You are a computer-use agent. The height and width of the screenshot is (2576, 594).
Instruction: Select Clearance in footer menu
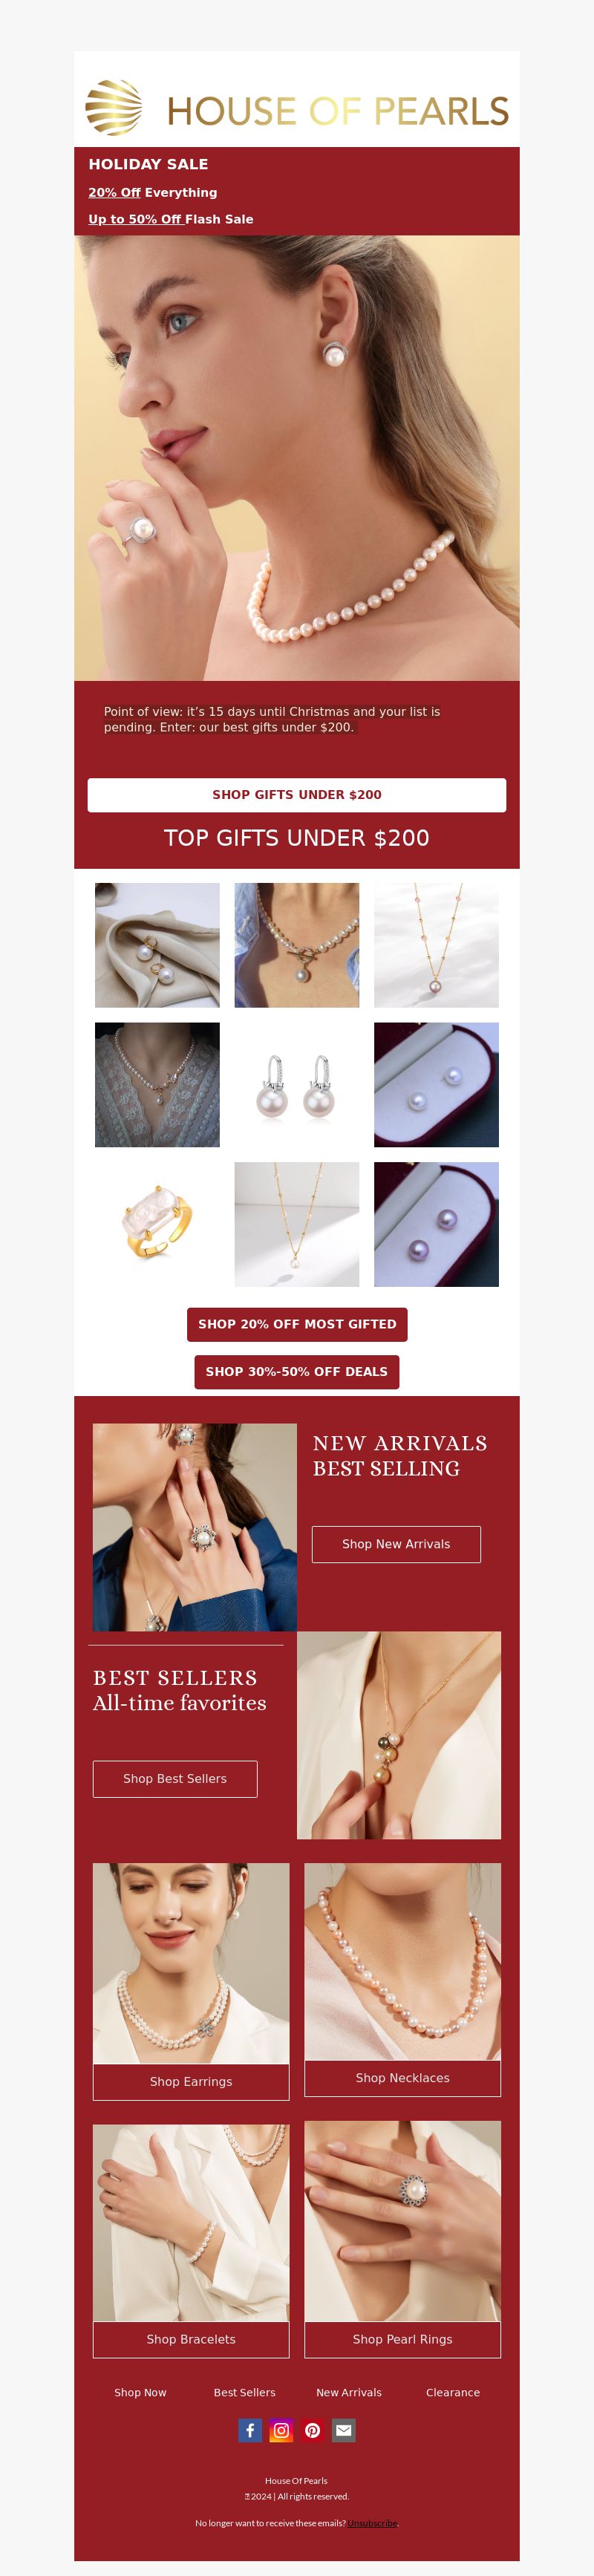(453, 2393)
